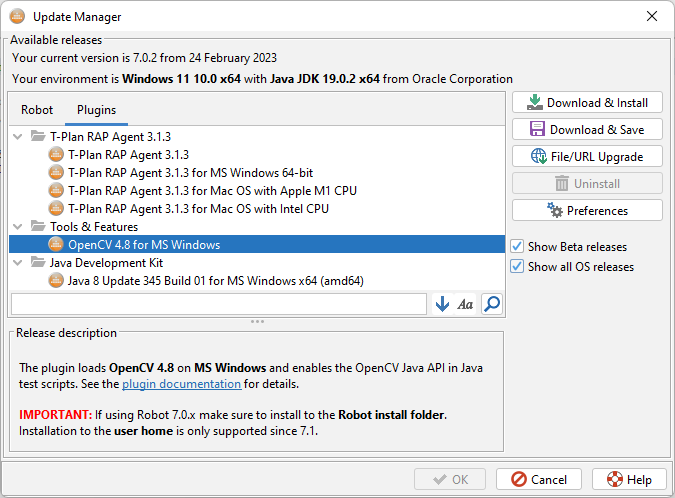Disable Show all OS releases checkbox
The image size is (675, 498).
517,267
